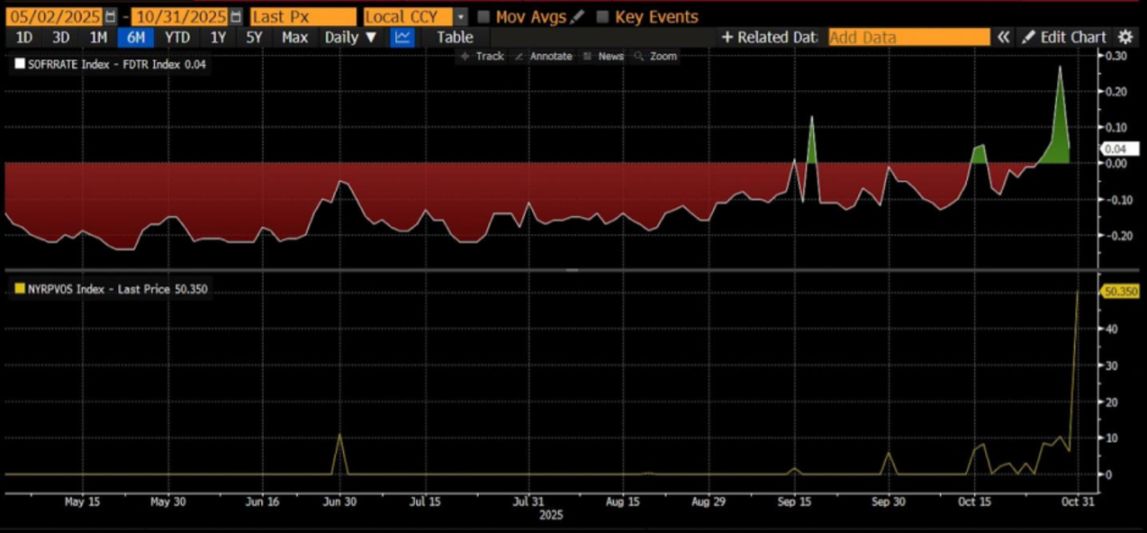Click the yellow NYRPVOS Index legend swatch
The image size is (1147, 533).
pyautogui.click(x=20, y=290)
